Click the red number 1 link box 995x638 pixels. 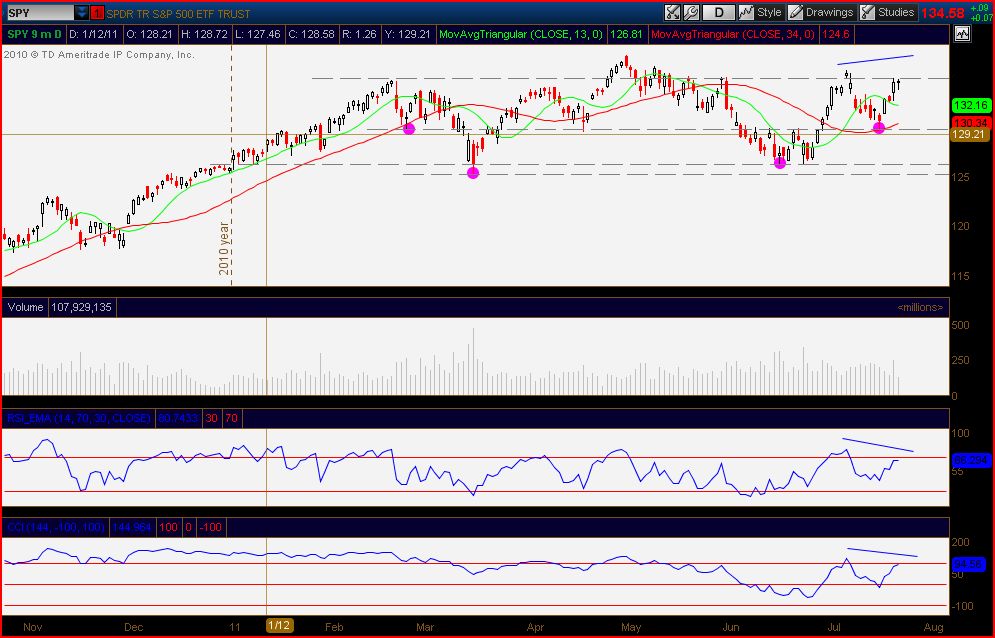coord(98,12)
